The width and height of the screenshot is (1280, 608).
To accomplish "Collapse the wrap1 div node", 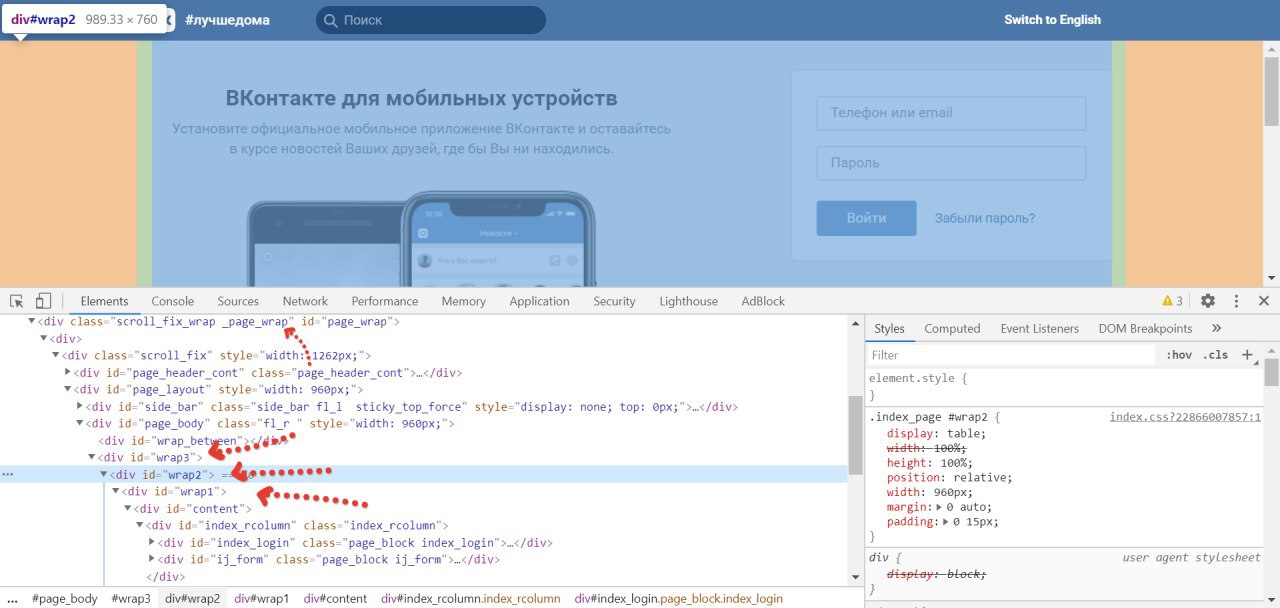I will pos(116,492).
